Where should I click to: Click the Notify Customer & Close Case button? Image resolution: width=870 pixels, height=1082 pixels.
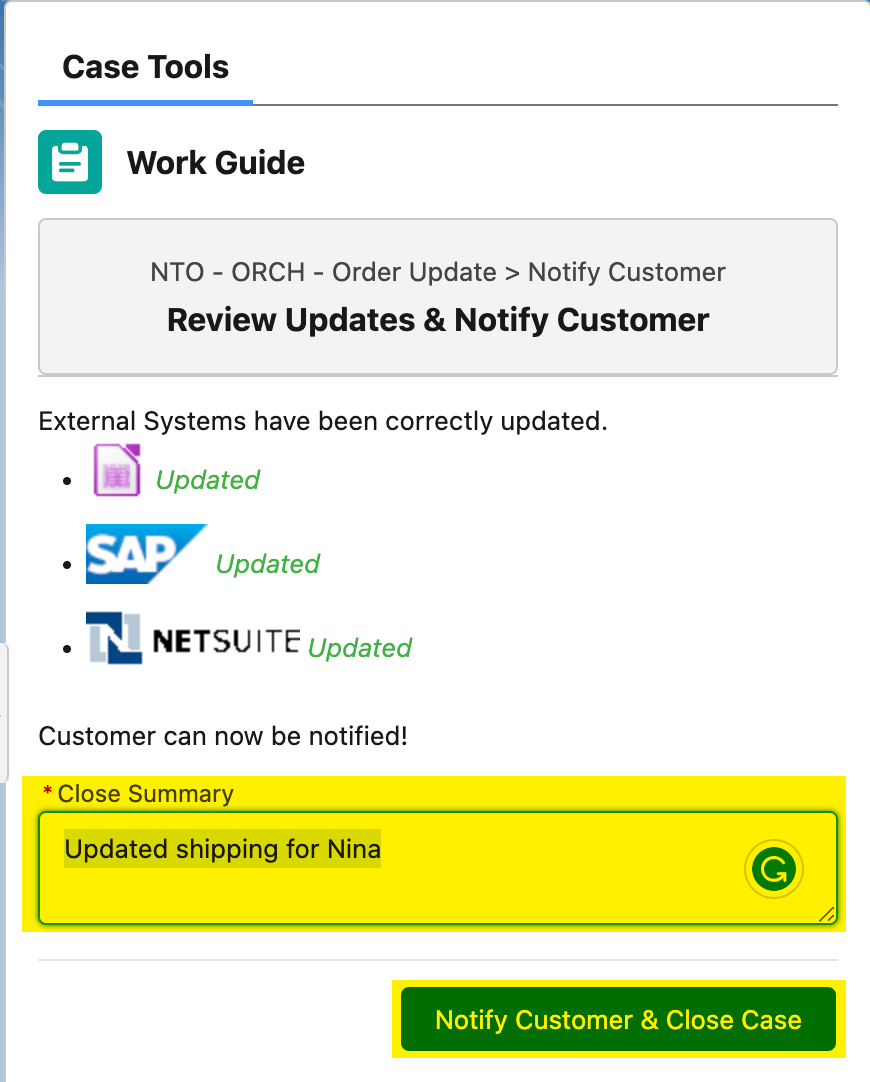(618, 1019)
